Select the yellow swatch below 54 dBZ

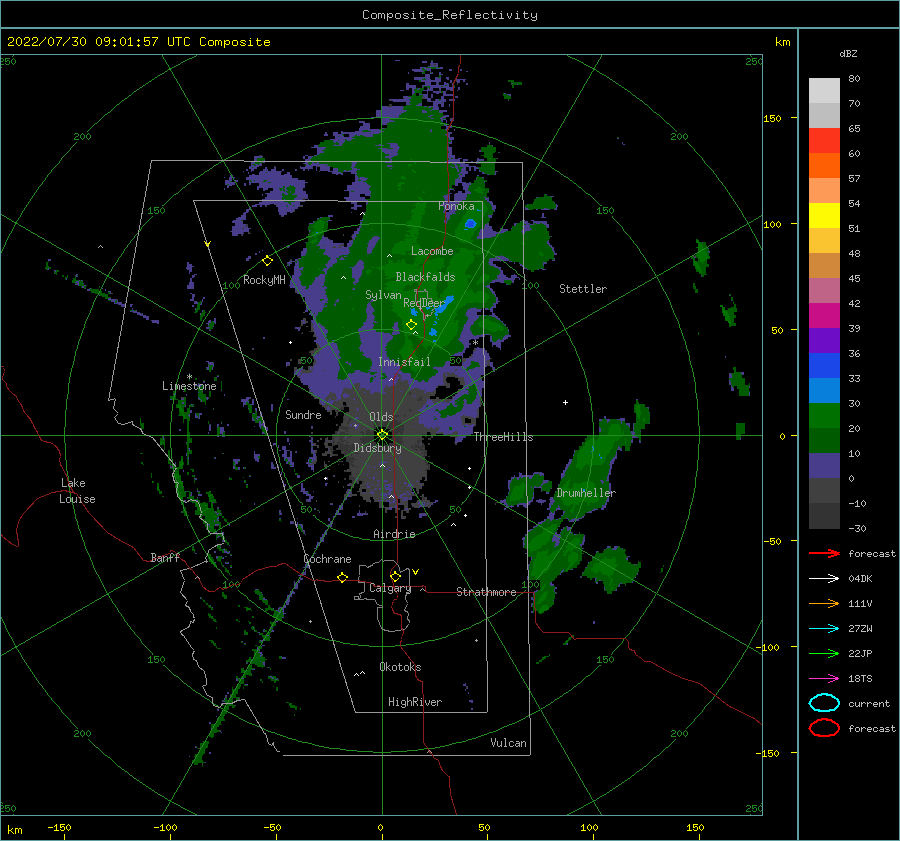click(824, 216)
